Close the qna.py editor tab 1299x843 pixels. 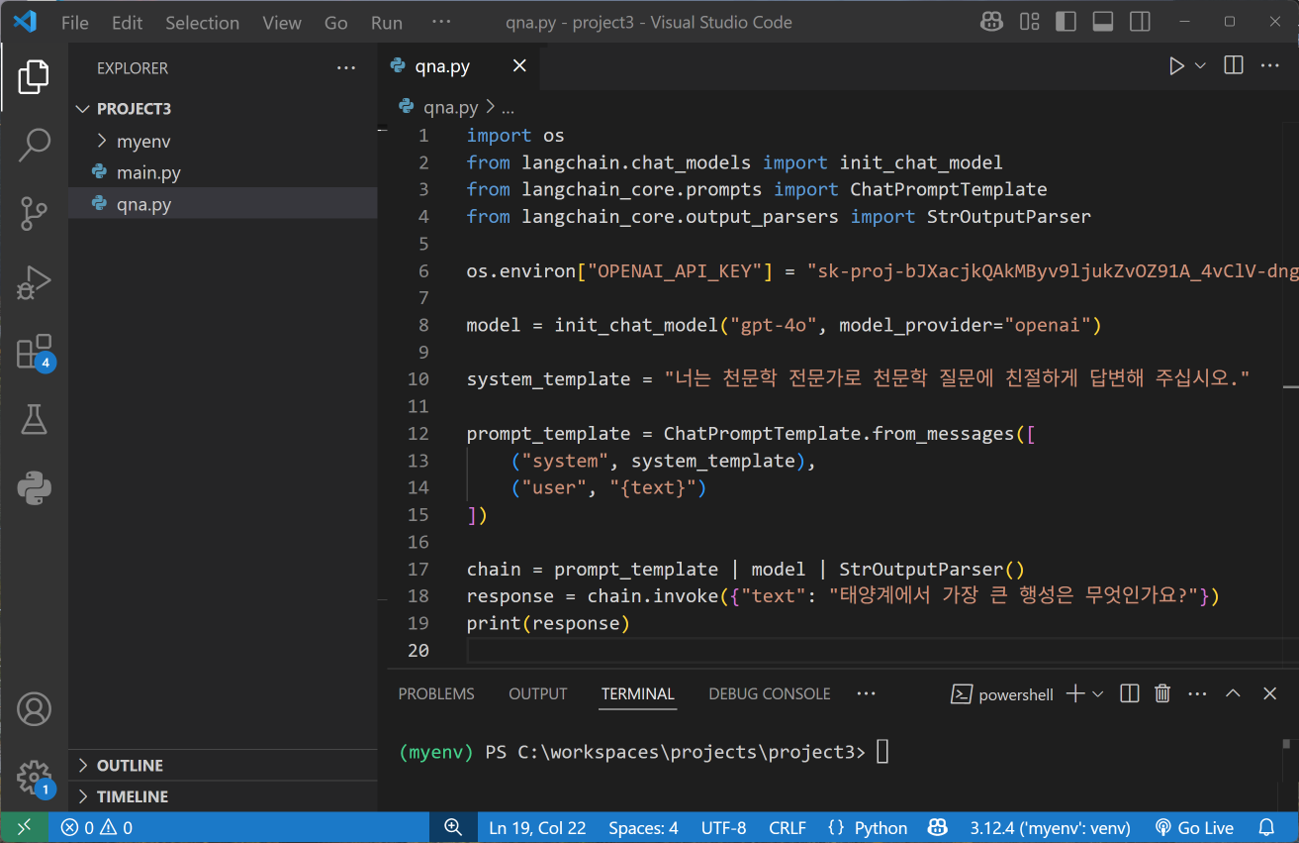pyautogui.click(x=519, y=66)
